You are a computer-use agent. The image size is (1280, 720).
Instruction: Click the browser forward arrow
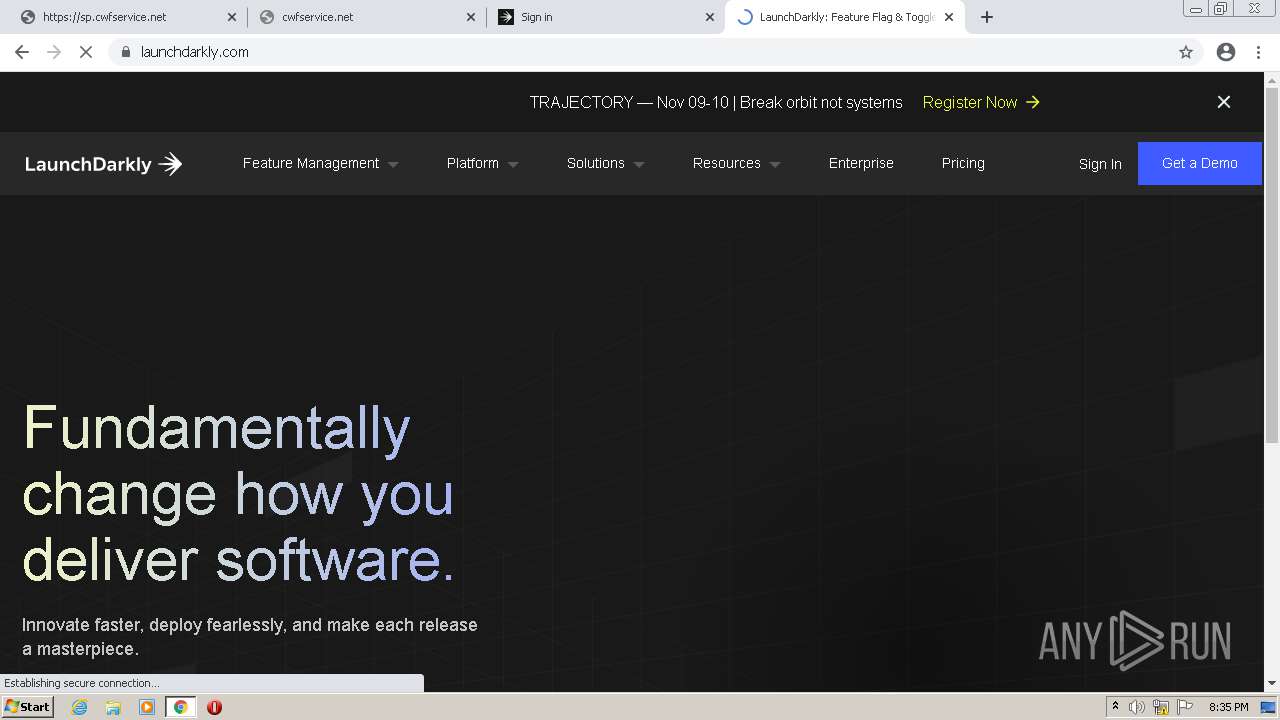(54, 52)
